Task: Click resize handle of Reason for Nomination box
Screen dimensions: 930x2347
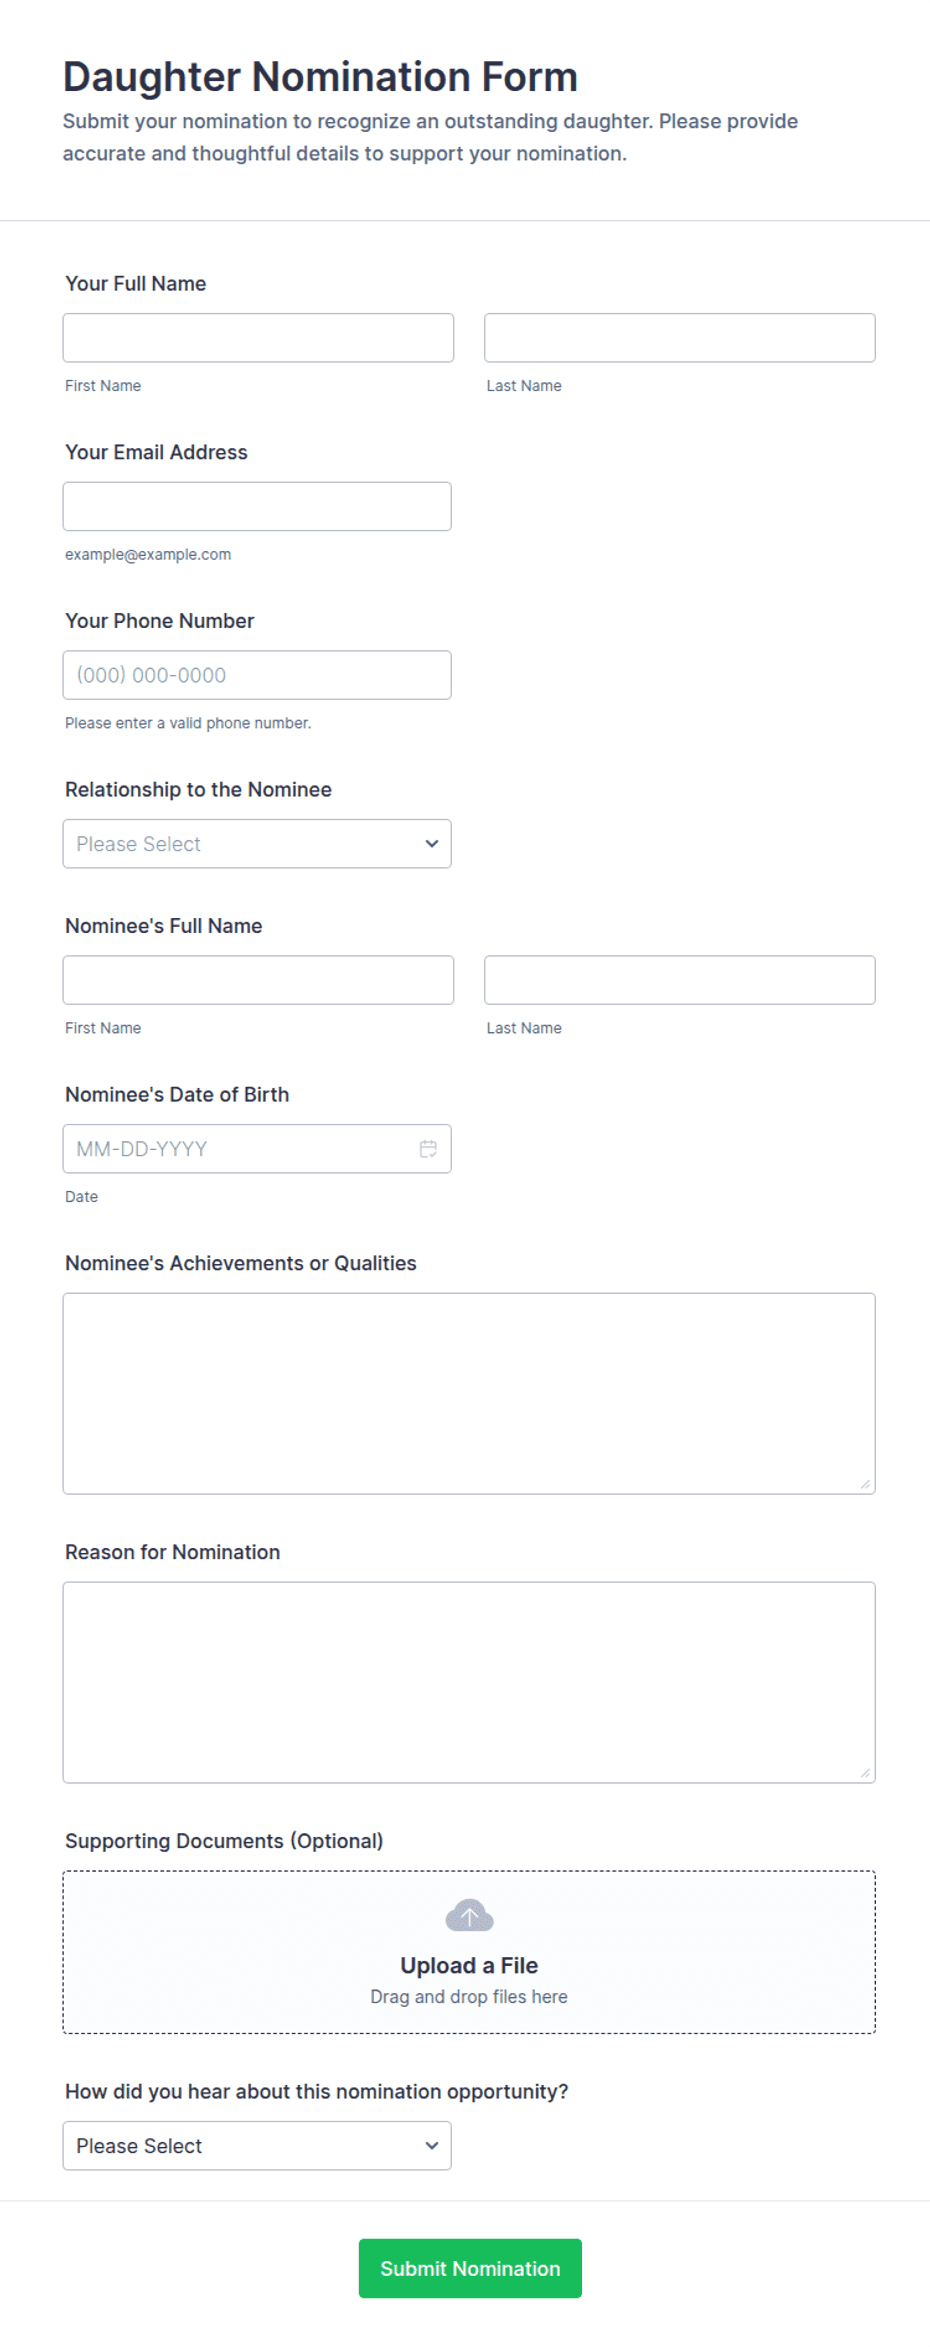Action: click(865, 1773)
